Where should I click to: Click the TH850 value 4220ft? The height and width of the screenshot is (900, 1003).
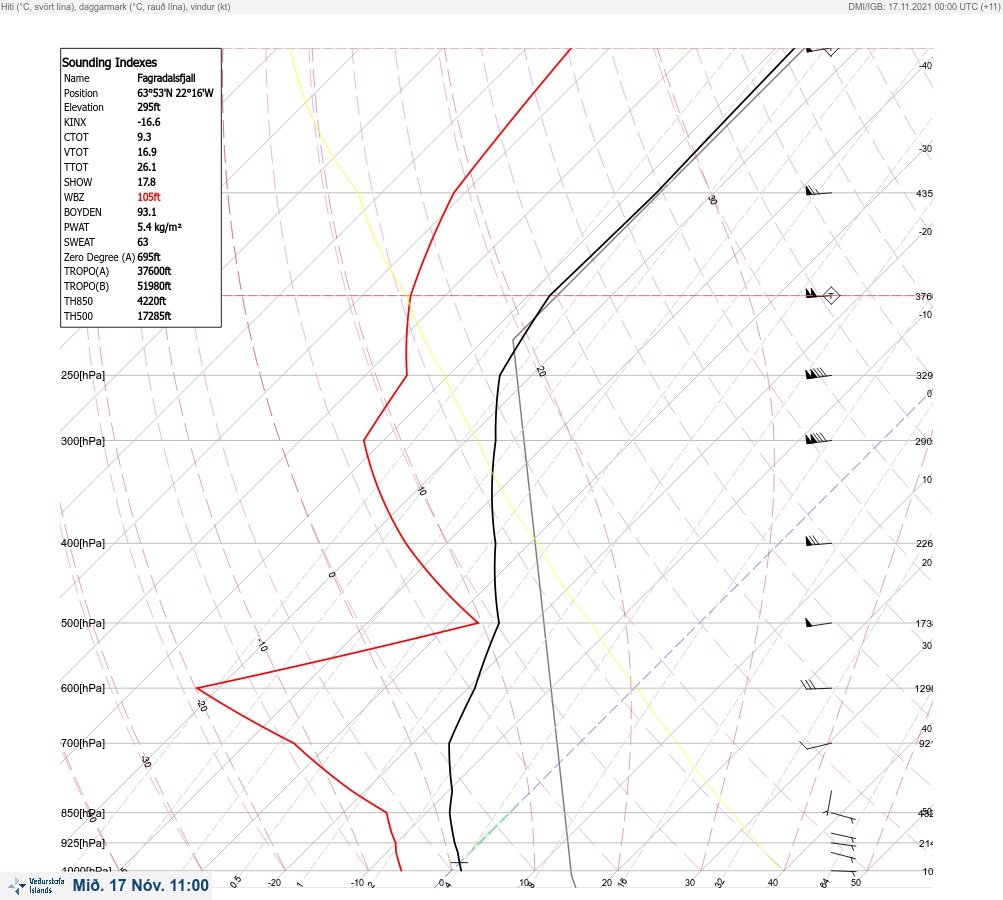(152, 301)
